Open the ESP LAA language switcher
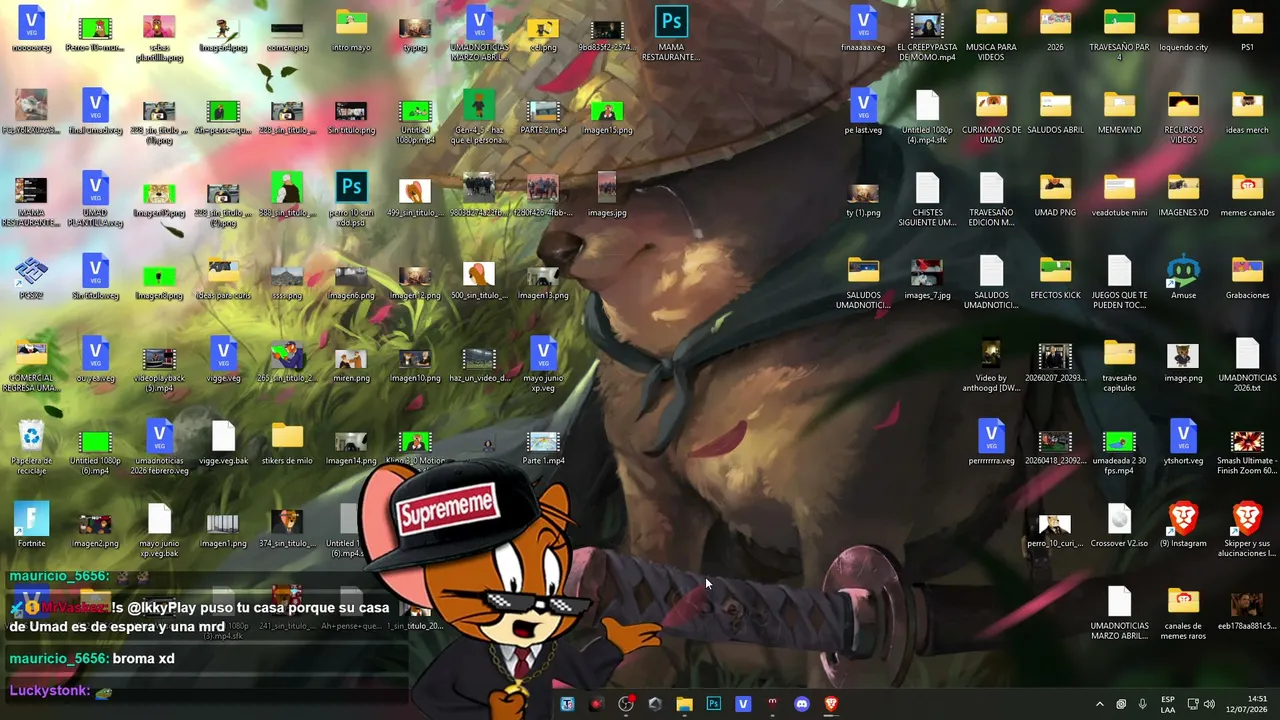 1168,704
